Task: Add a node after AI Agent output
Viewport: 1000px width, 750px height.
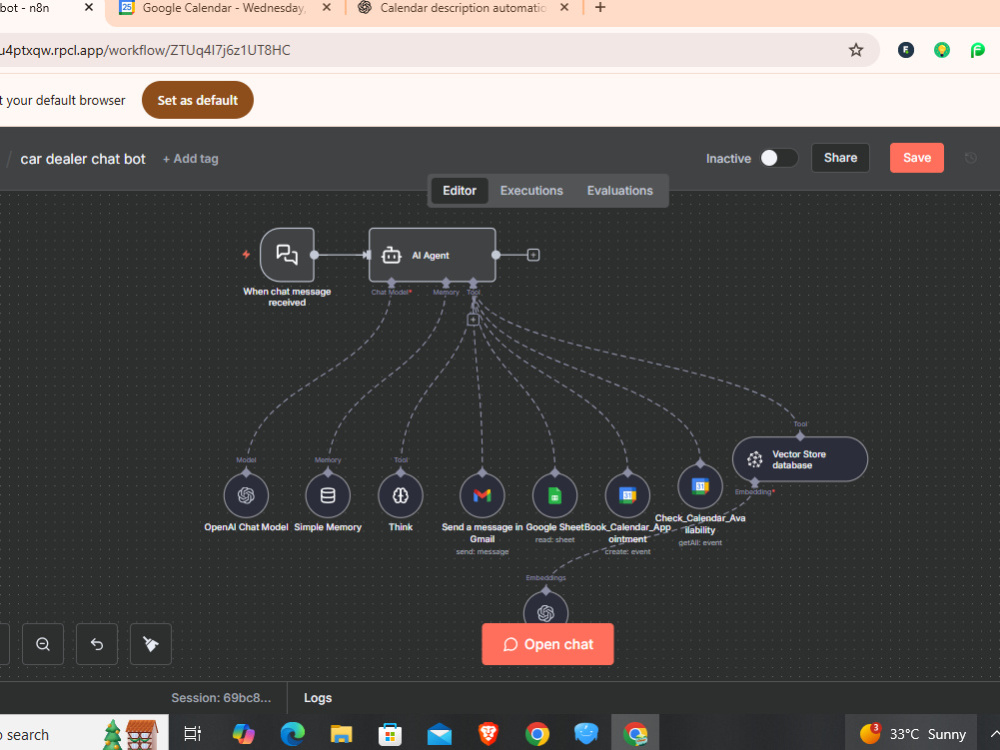Action: pyautogui.click(x=534, y=255)
